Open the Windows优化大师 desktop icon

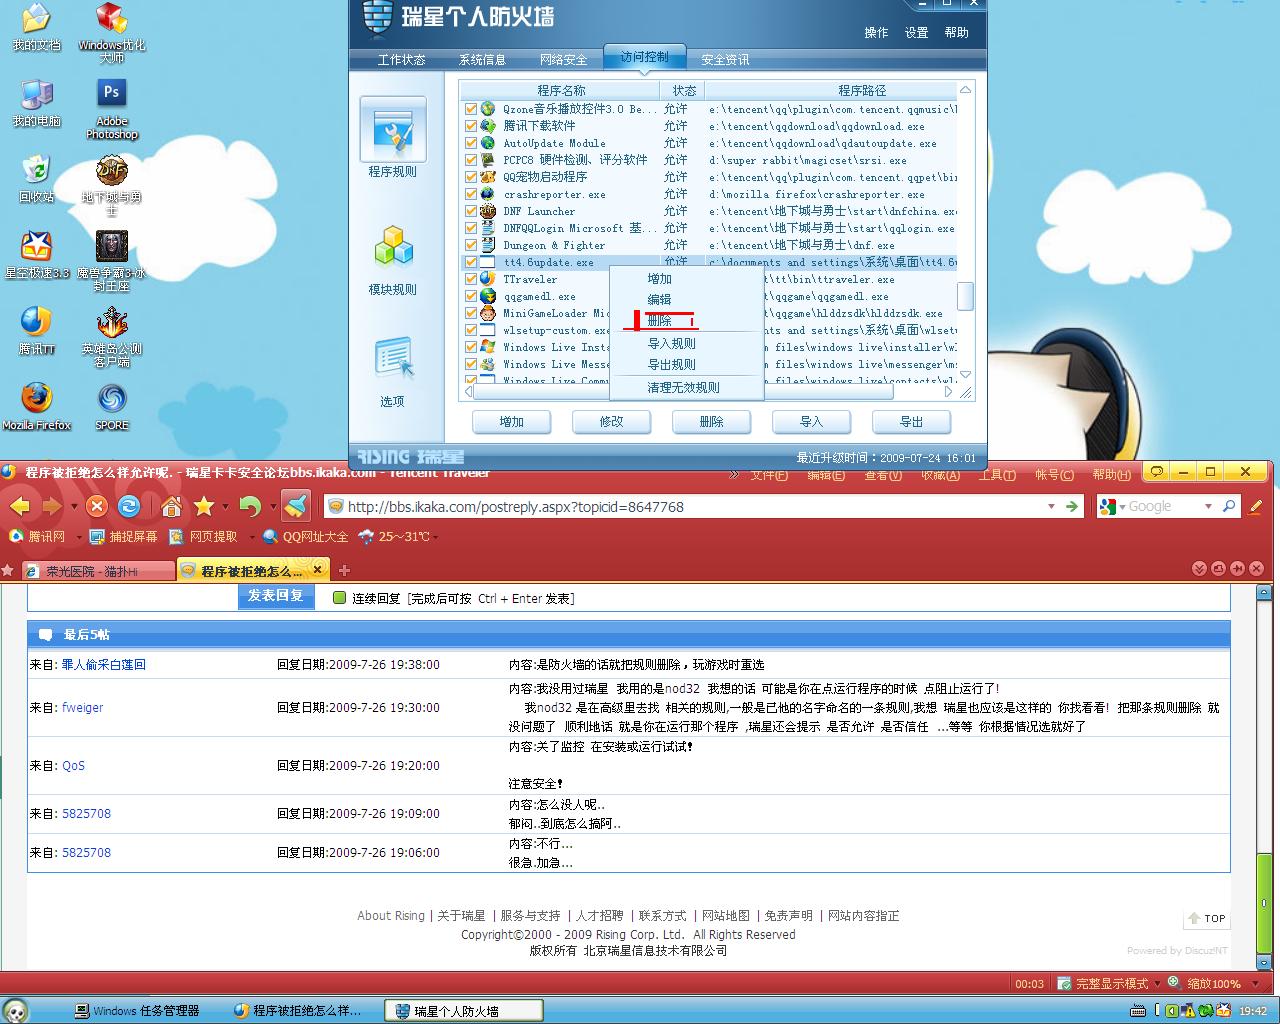tap(112, 33)
